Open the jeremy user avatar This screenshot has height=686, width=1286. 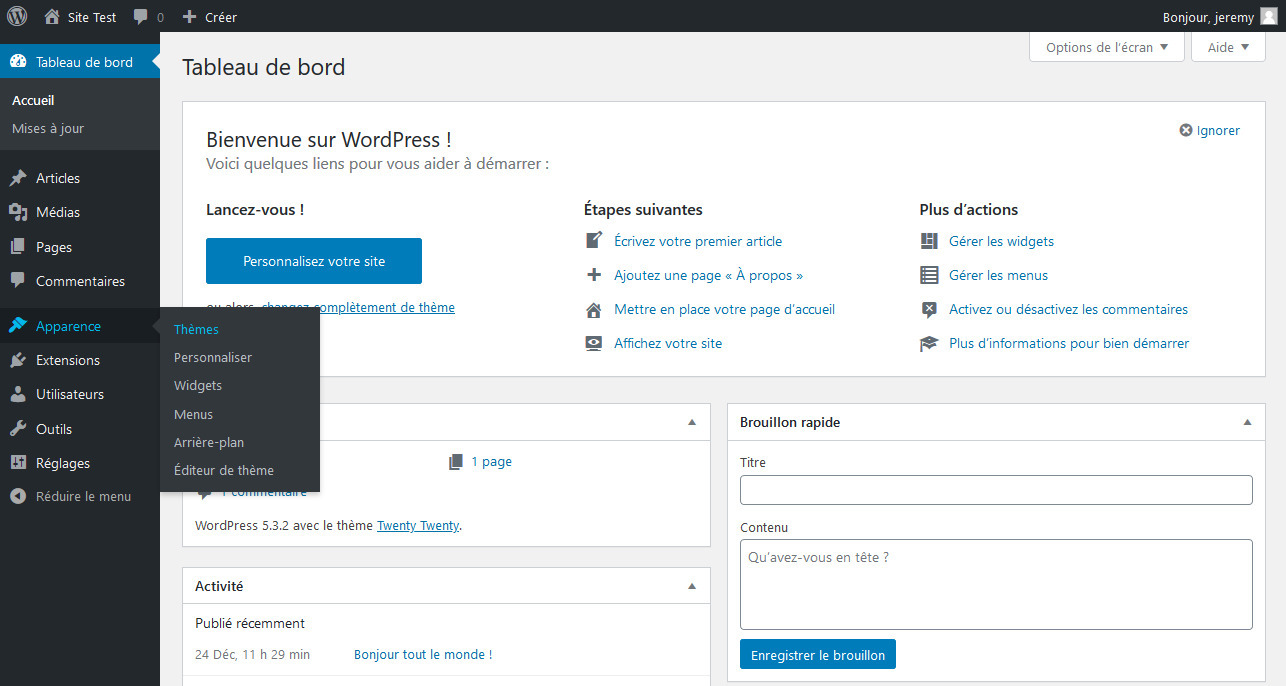coord(1268,17)
